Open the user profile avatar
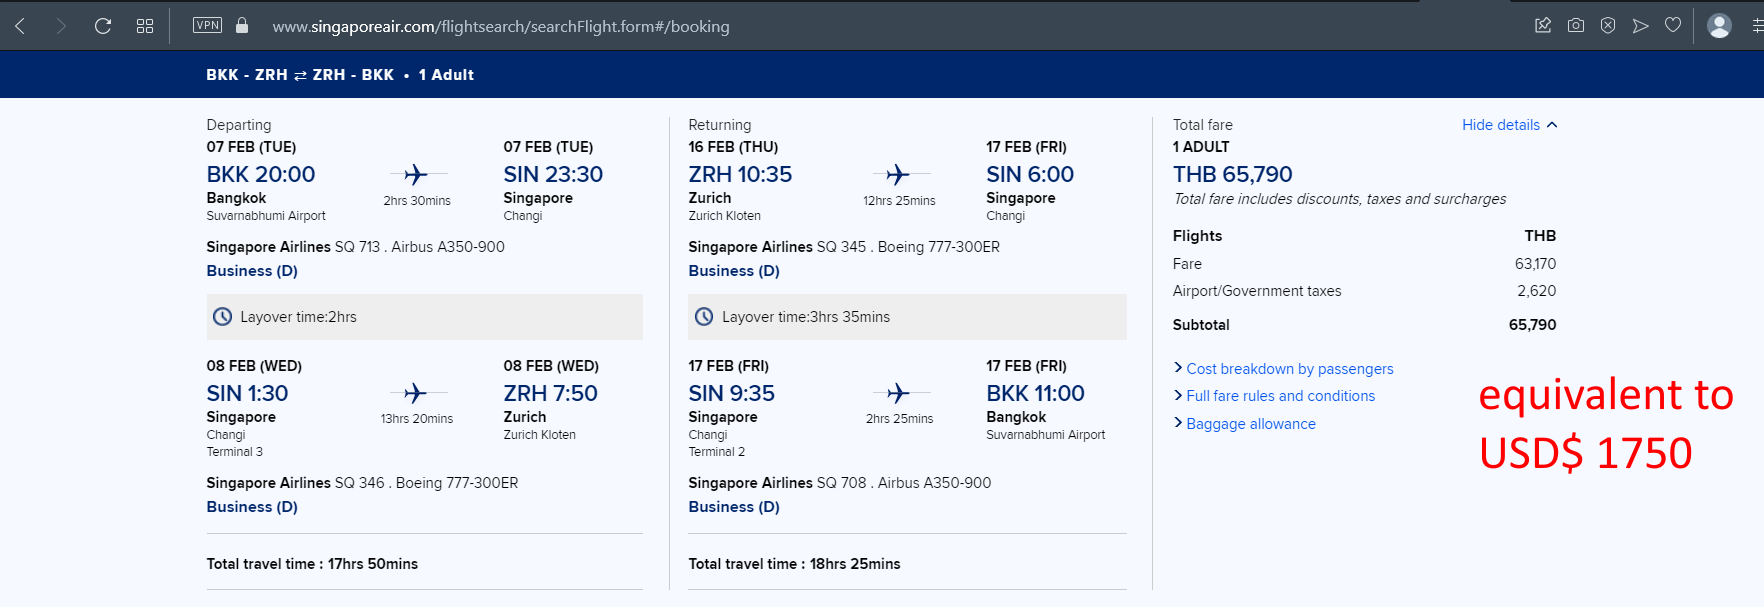The image size is (1764, 607). [x=1719, y=26]
